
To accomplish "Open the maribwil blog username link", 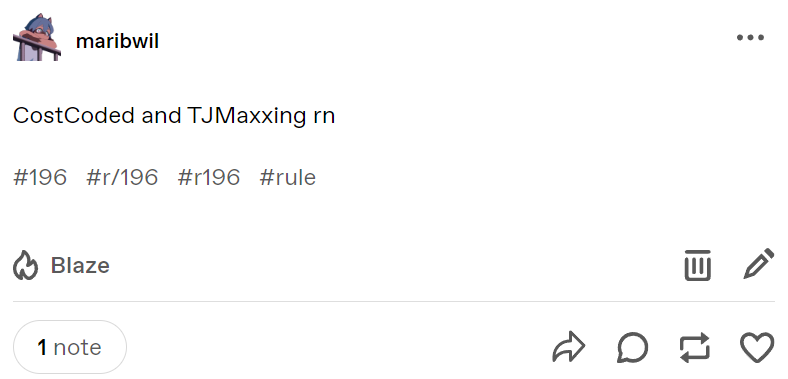I will click(117, 41).
